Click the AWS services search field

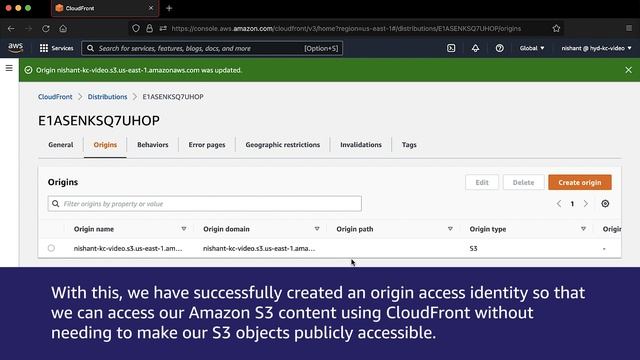point(212,48)
